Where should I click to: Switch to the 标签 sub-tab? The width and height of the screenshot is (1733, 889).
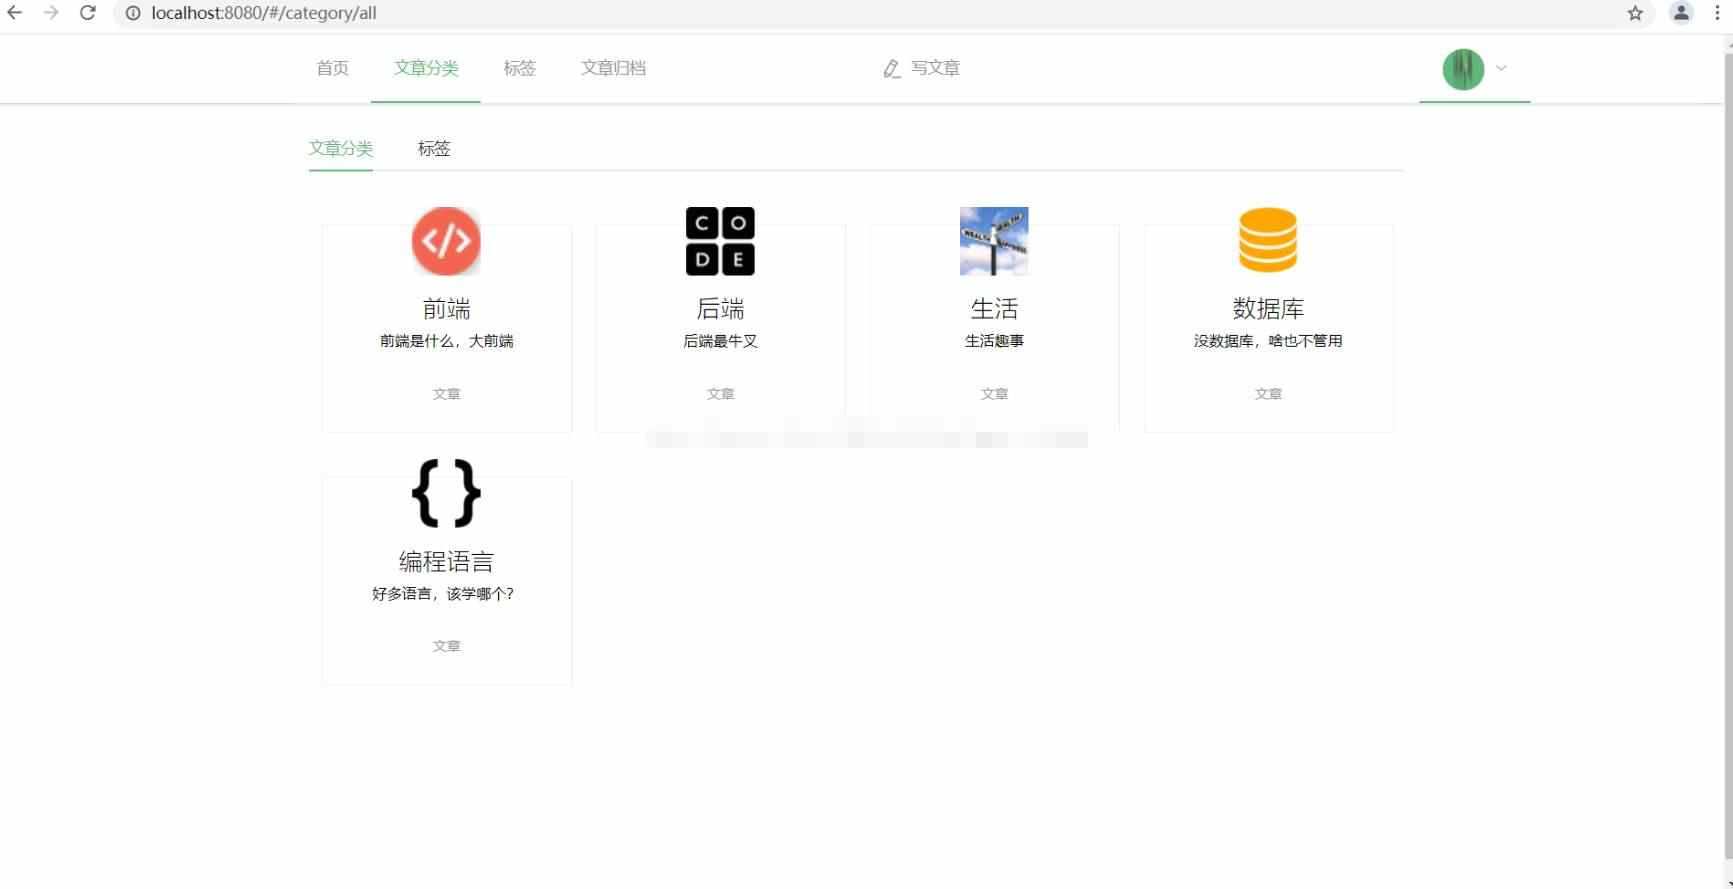pyautogui.click(x=434, y=148)
